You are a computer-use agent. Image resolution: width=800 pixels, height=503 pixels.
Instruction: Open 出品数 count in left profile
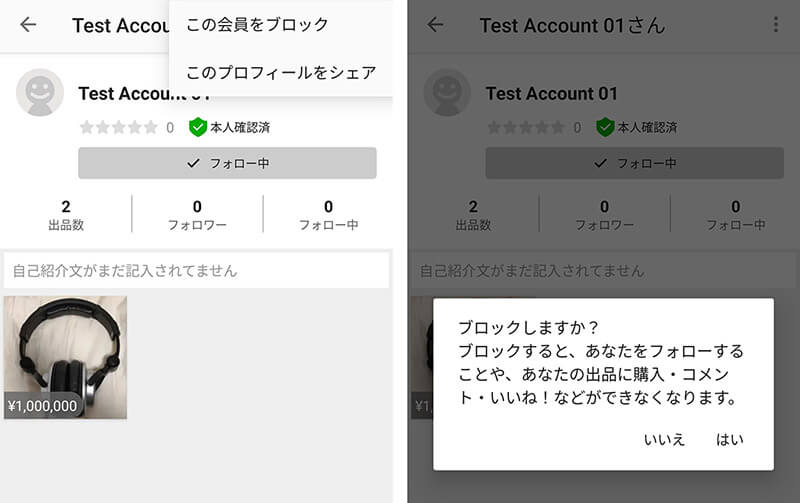click(x=66, y=214)
